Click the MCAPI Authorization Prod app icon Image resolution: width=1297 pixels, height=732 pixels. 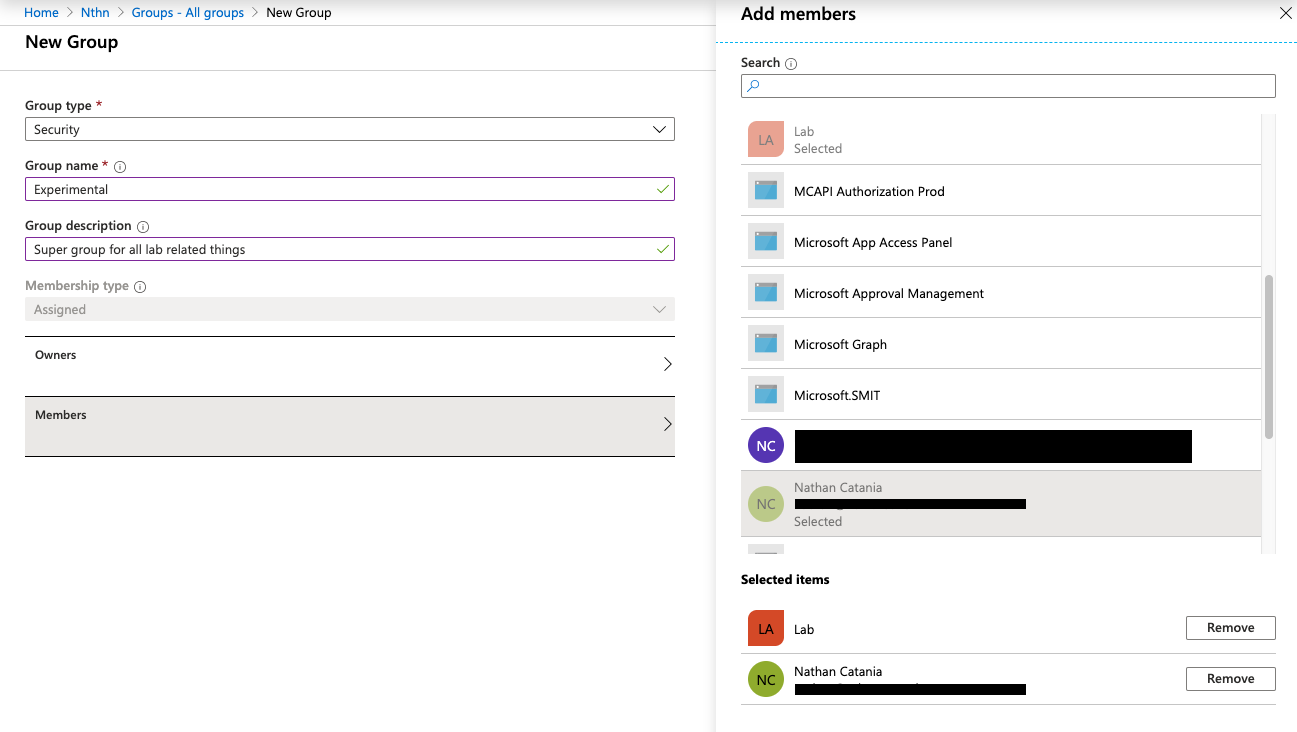(x=766, y=190)
